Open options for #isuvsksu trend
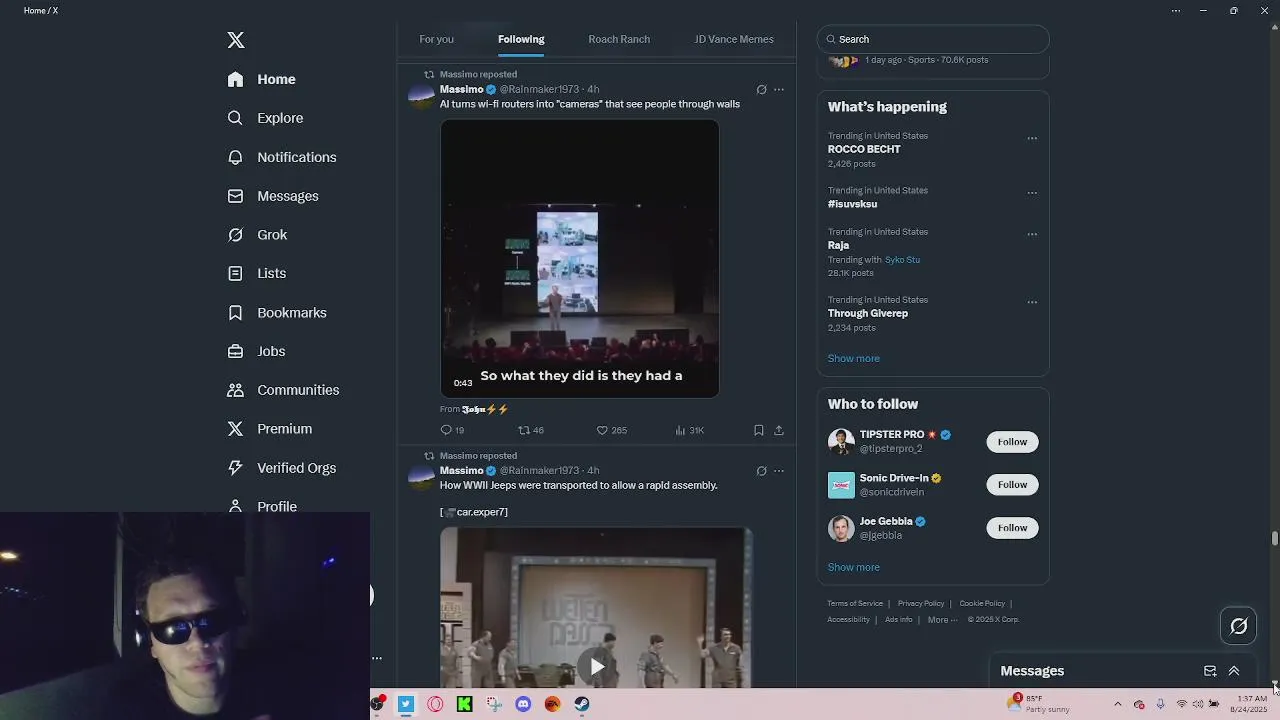Viewport: 1280px width, 720px height. tap(1032, 193)
